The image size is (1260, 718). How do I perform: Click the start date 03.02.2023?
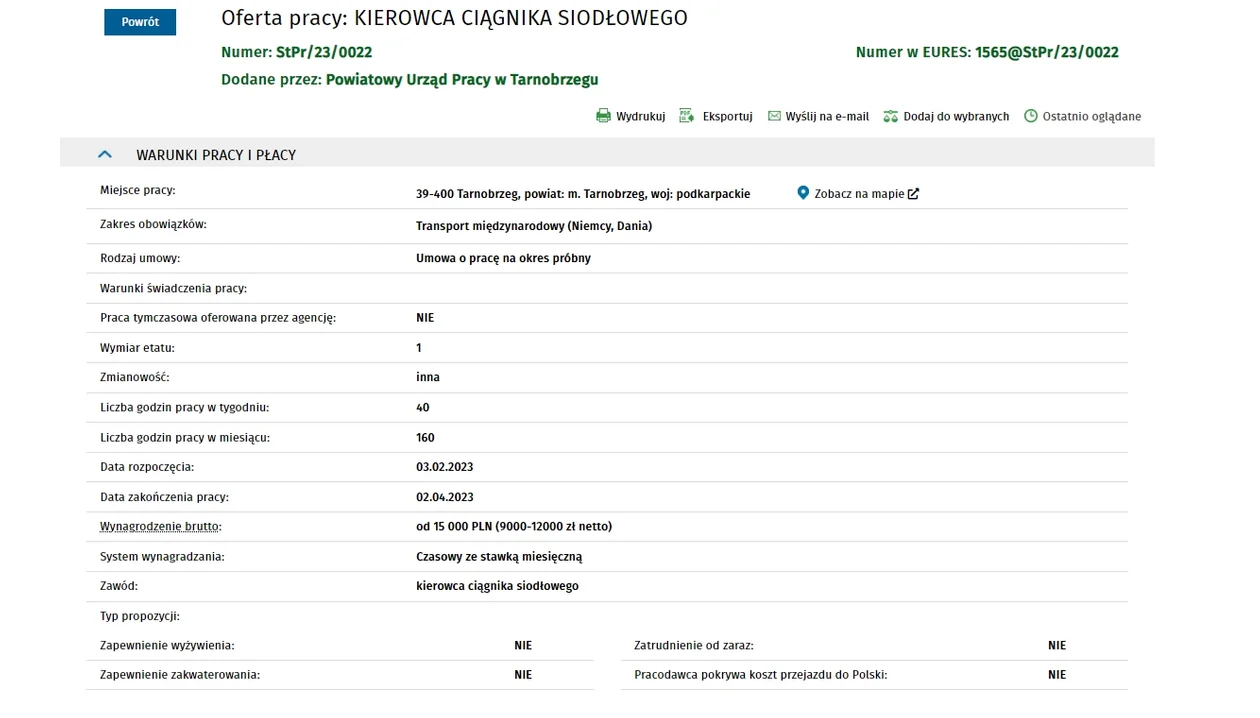(445, 467)
